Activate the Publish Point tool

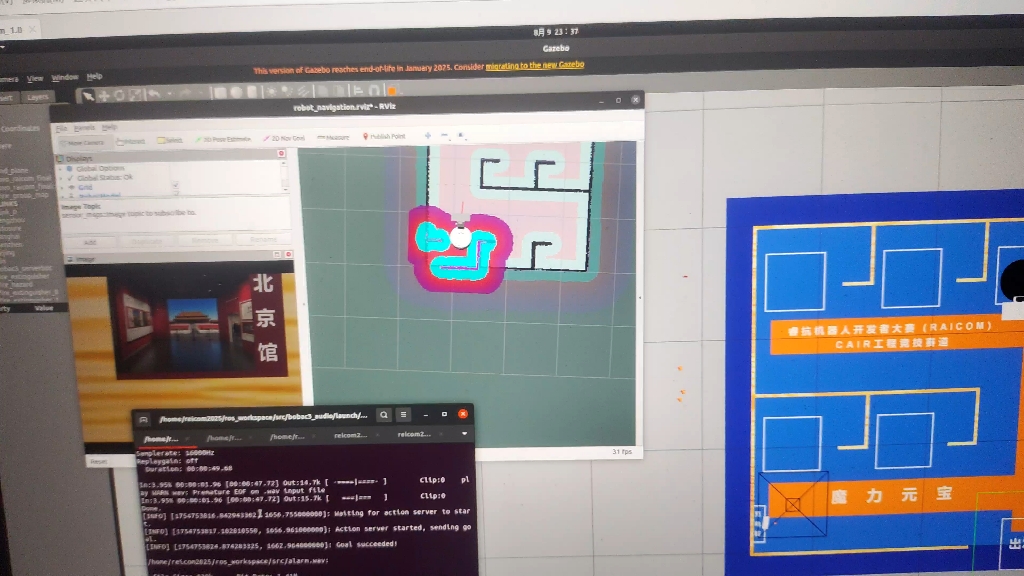[384, 136]
